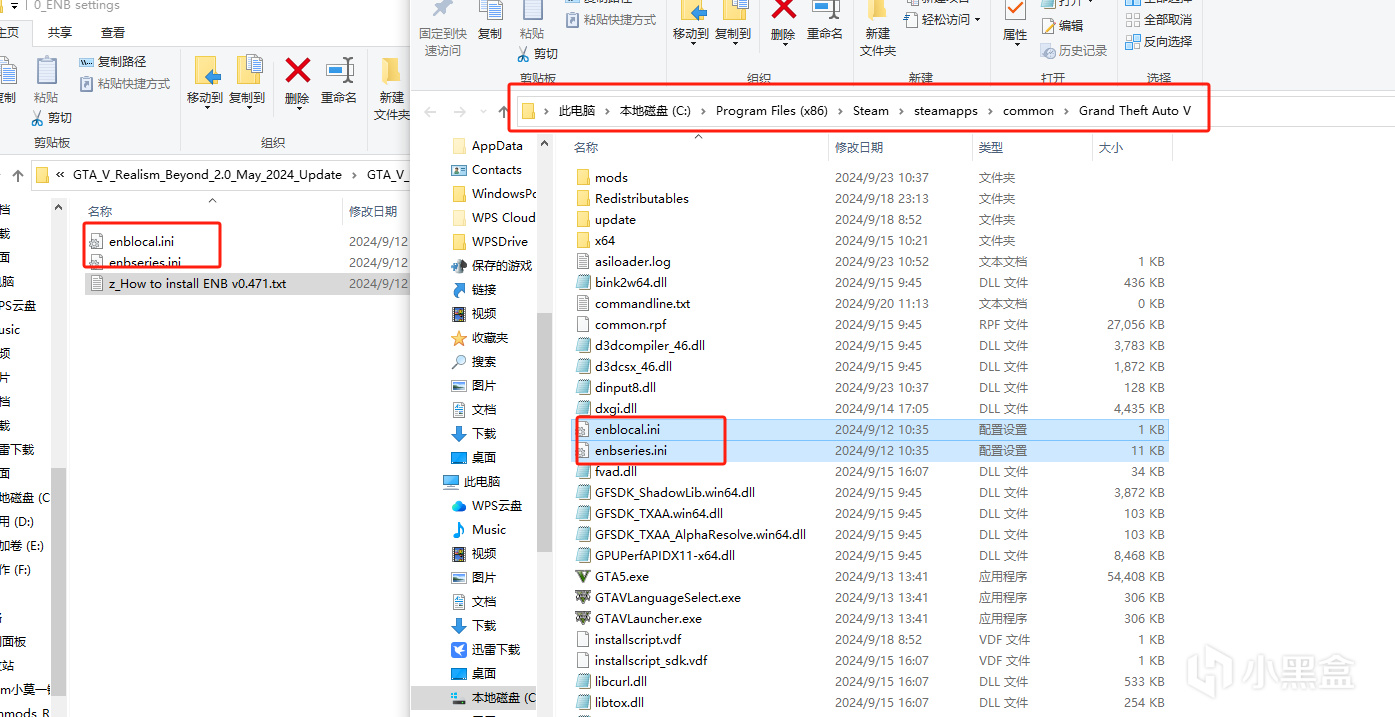1395x717 pixels.
Task: Click the red X 删除 in ENB settings window
Action: (x=297, y=72)
